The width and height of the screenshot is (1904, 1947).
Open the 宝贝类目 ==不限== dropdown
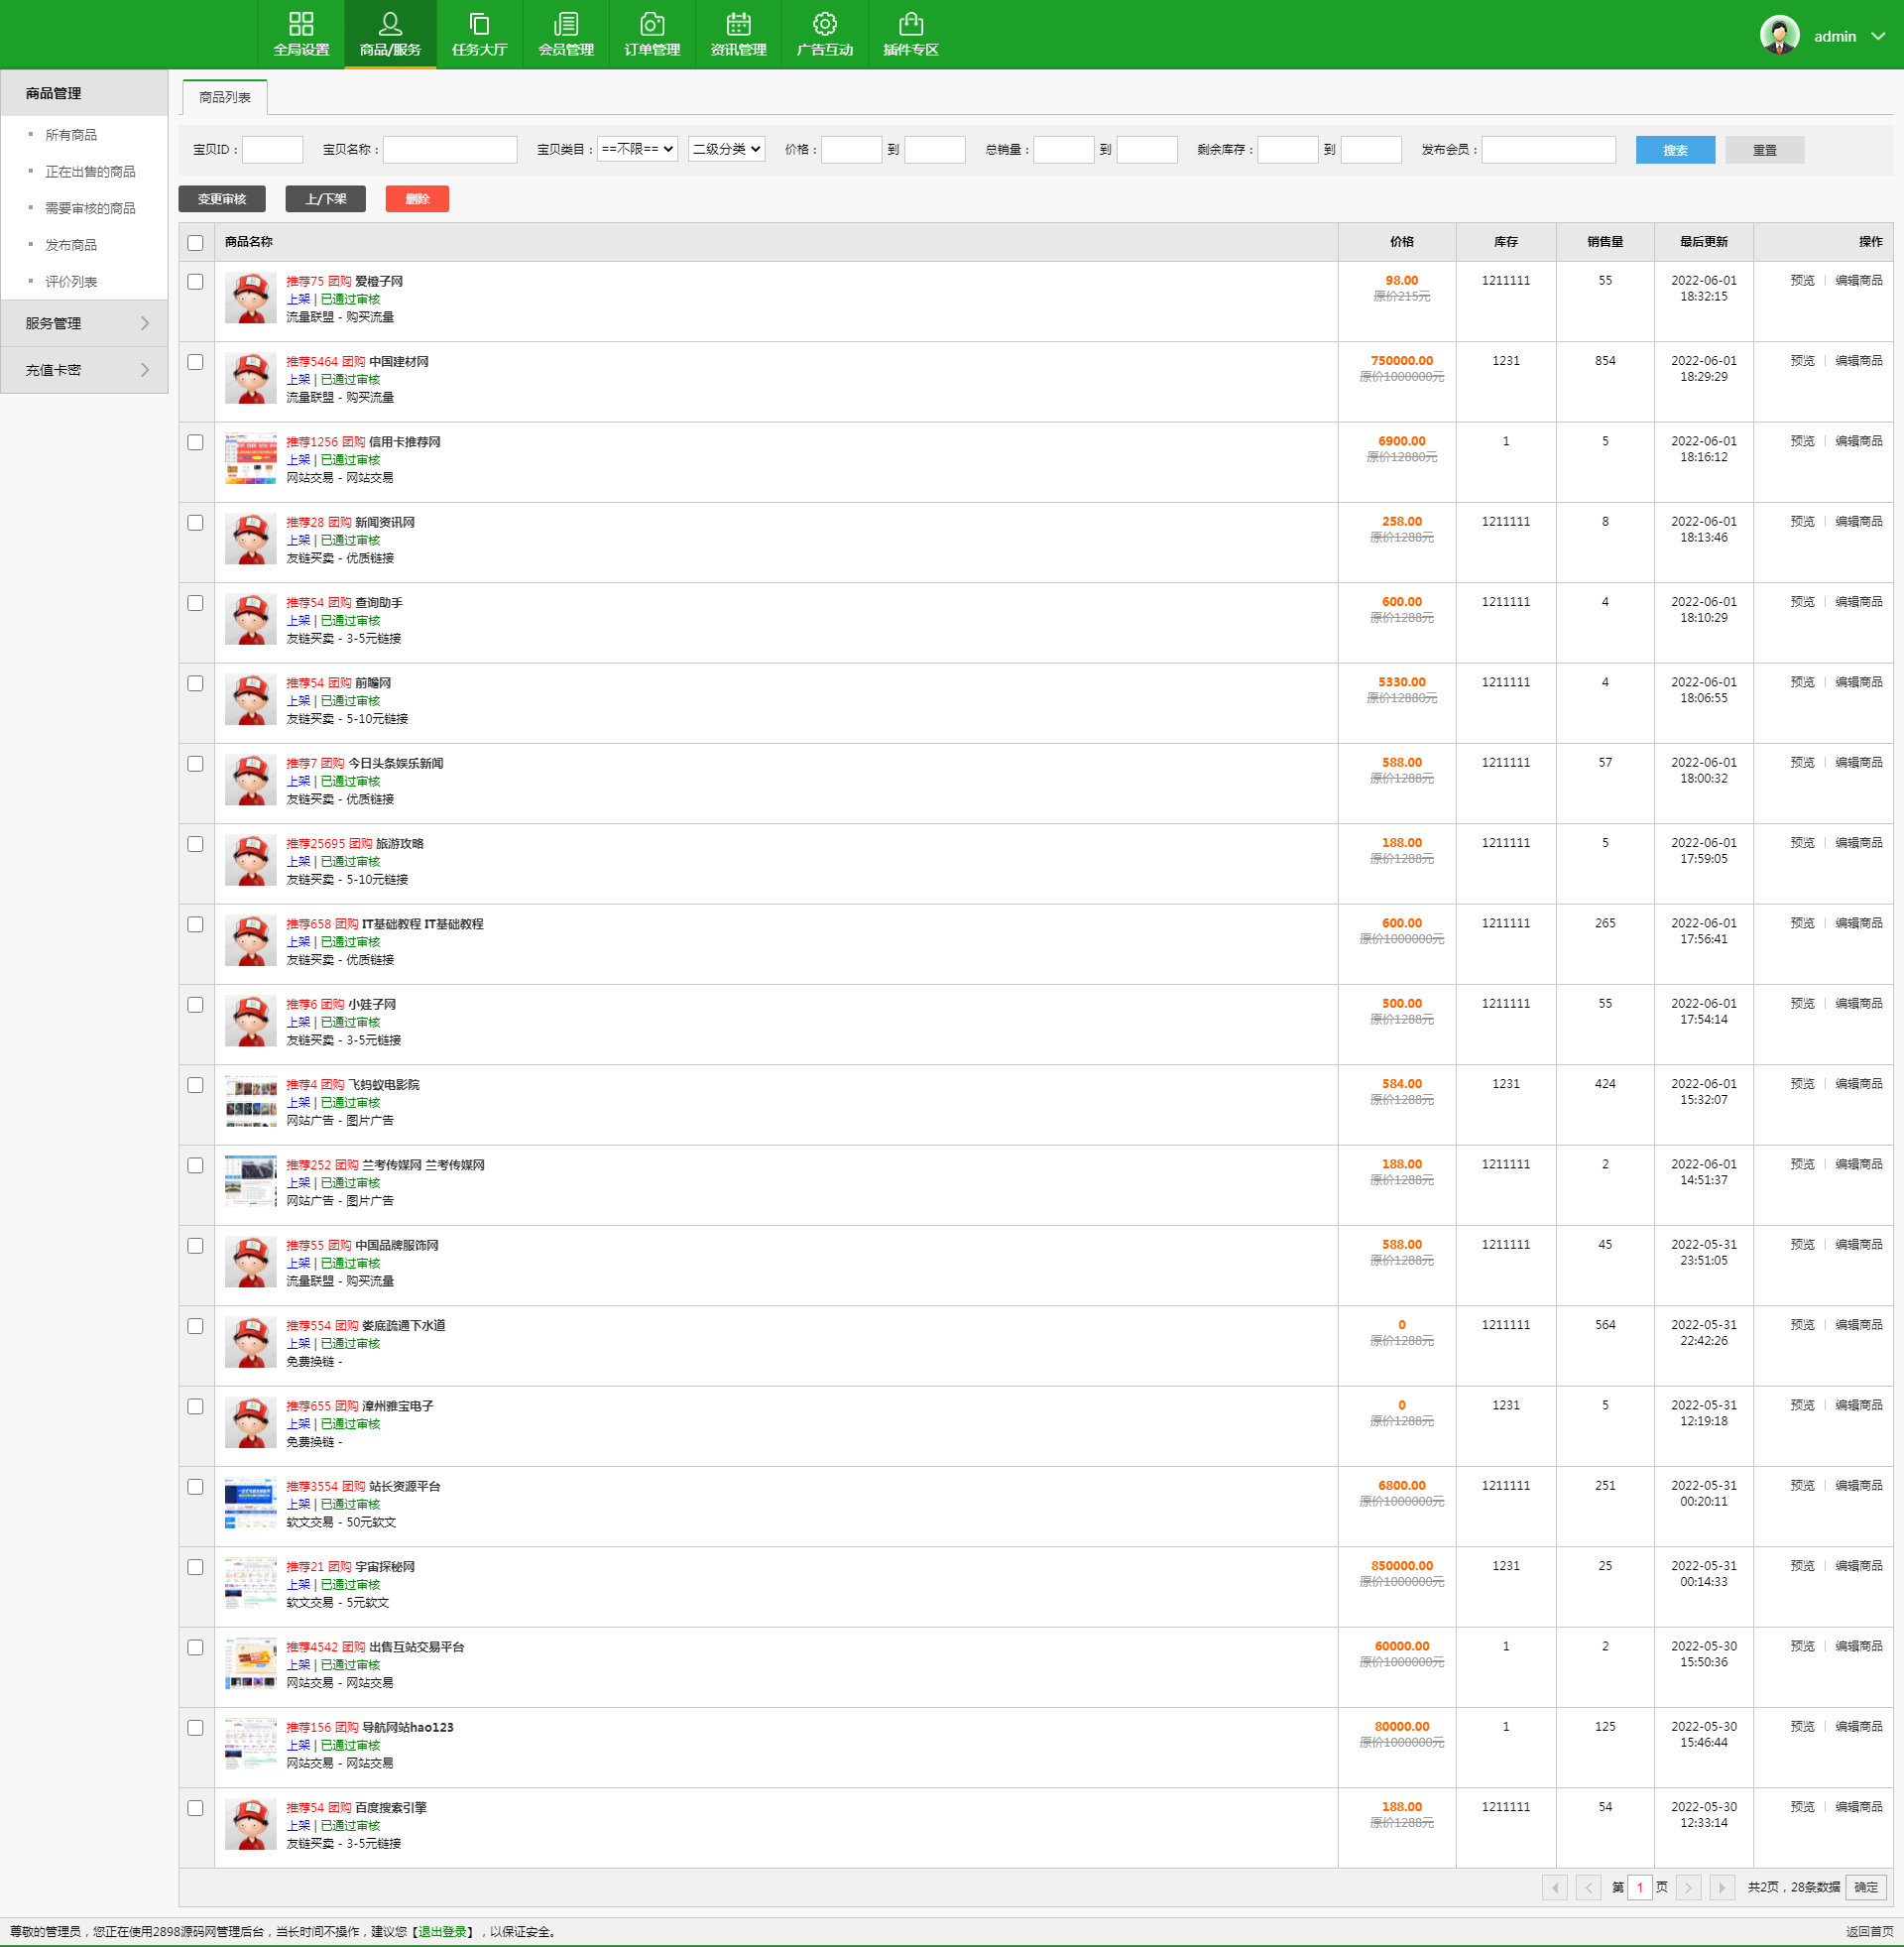(x=637, y=149)
